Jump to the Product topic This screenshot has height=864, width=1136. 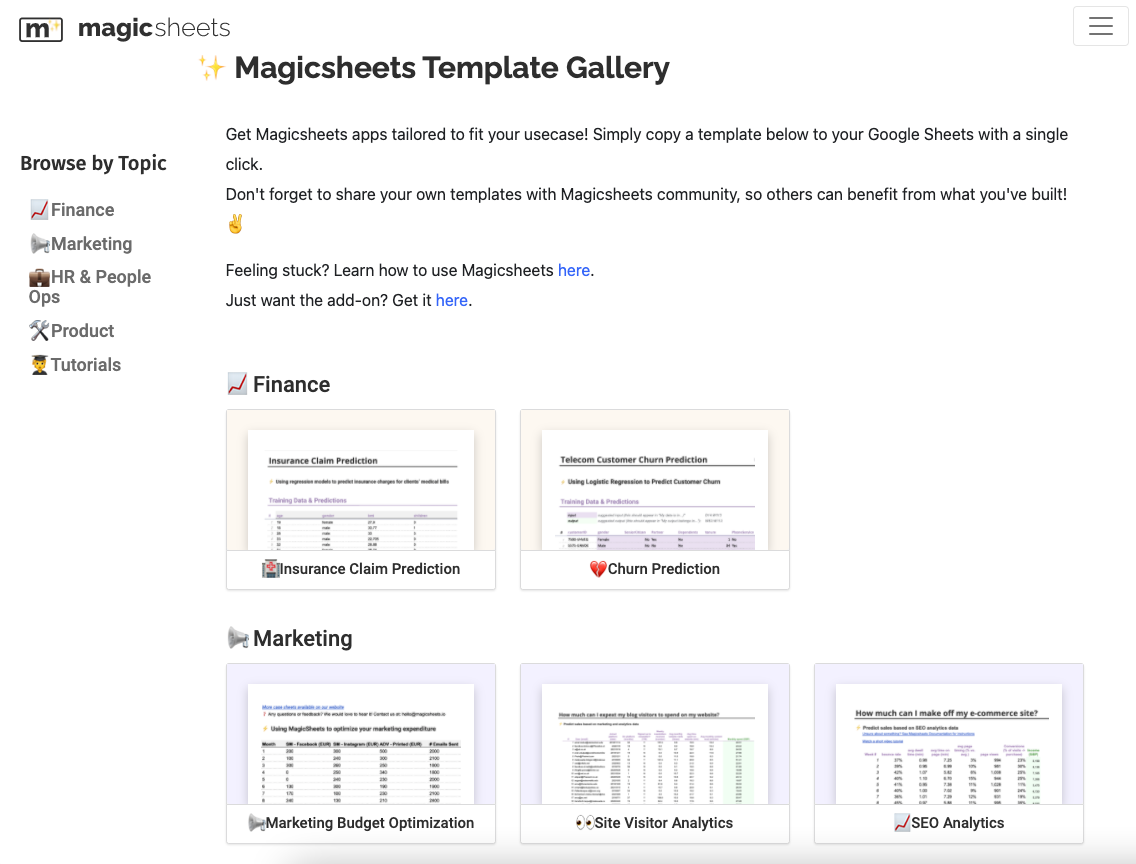pos(82,331)
